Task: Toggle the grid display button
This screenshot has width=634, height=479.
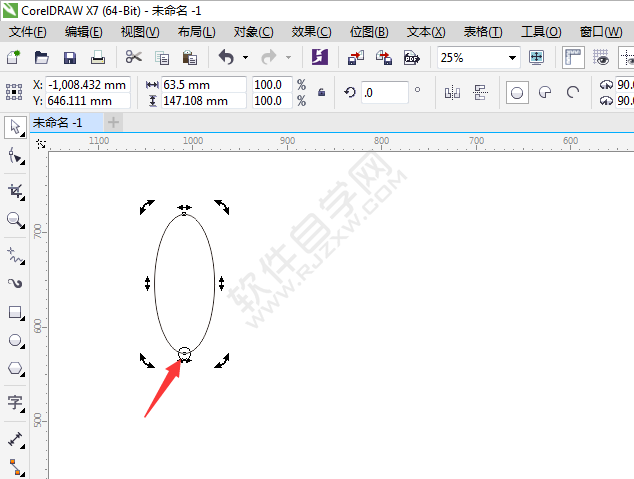Action: pos(600,57)
